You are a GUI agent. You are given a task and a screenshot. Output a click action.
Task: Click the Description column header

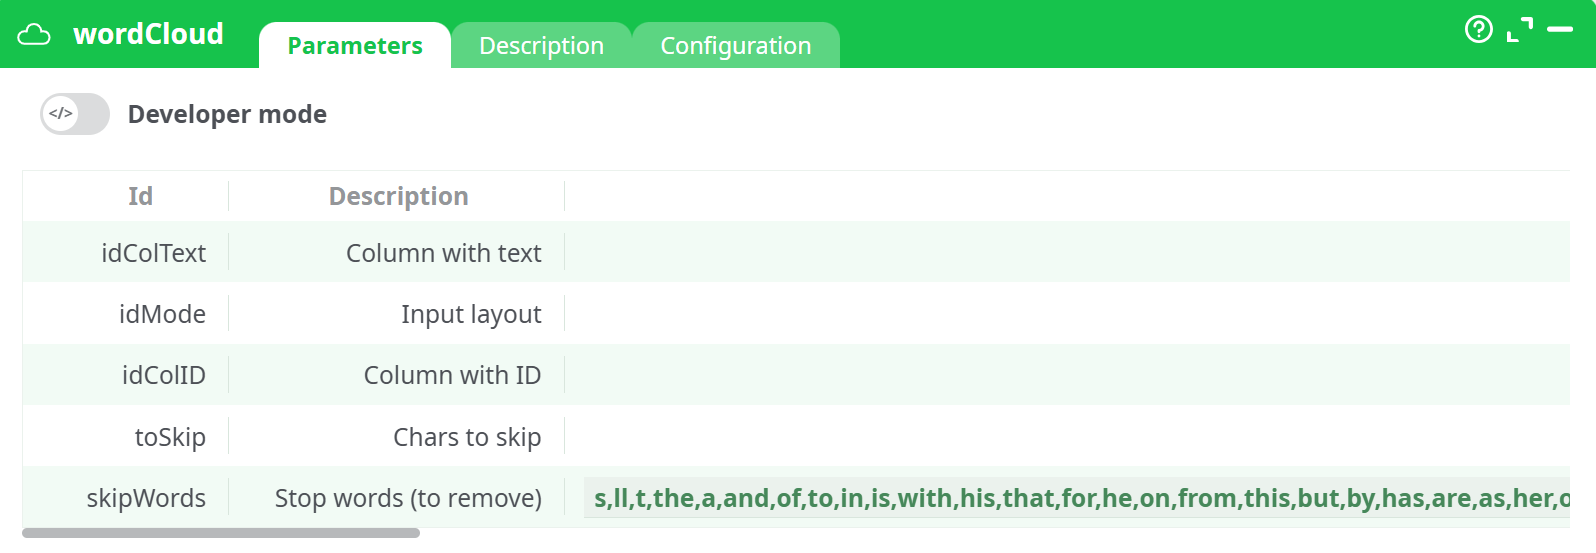coord(398,196)
